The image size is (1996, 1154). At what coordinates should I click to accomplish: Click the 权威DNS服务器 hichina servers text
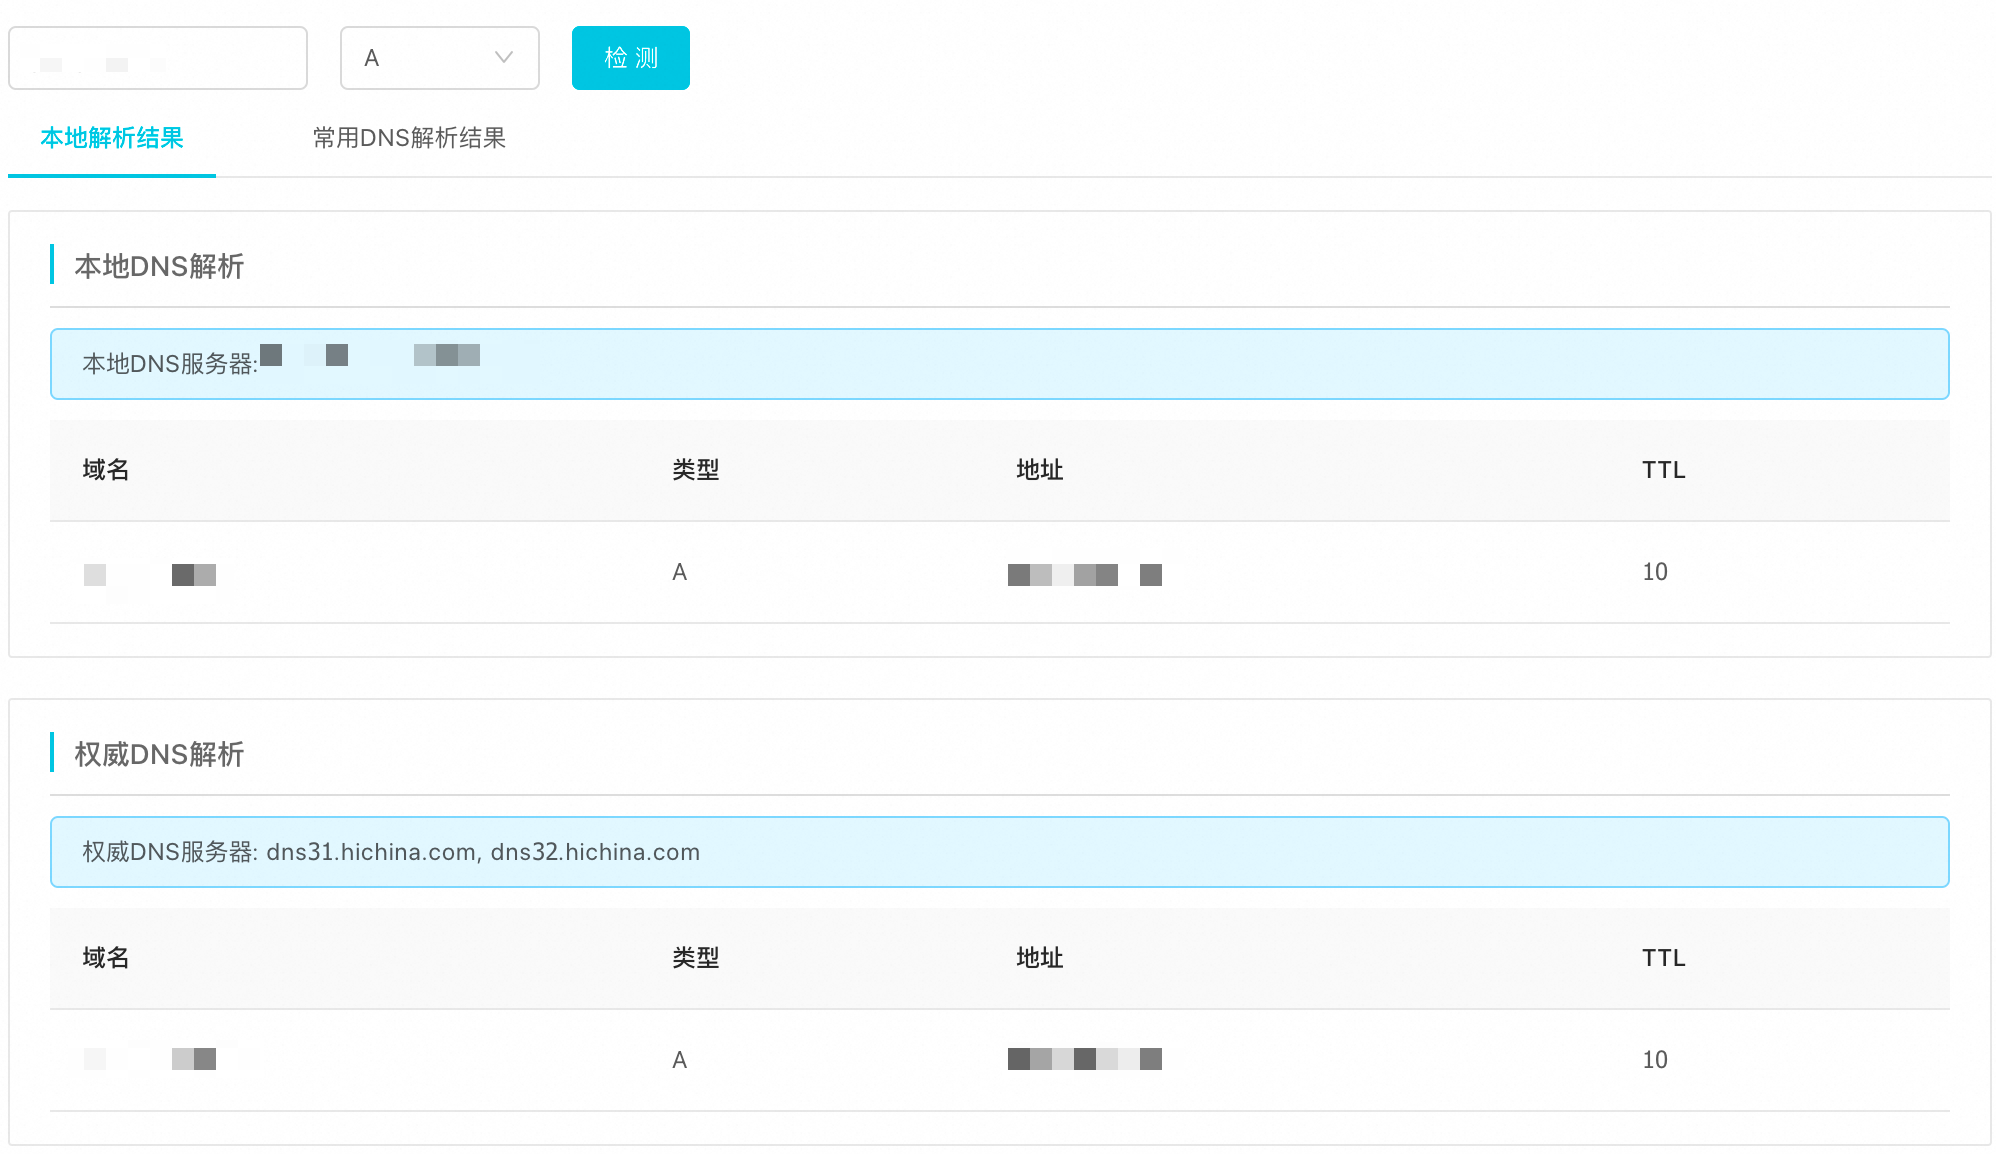pyautogui.click(x=391, y=852)
